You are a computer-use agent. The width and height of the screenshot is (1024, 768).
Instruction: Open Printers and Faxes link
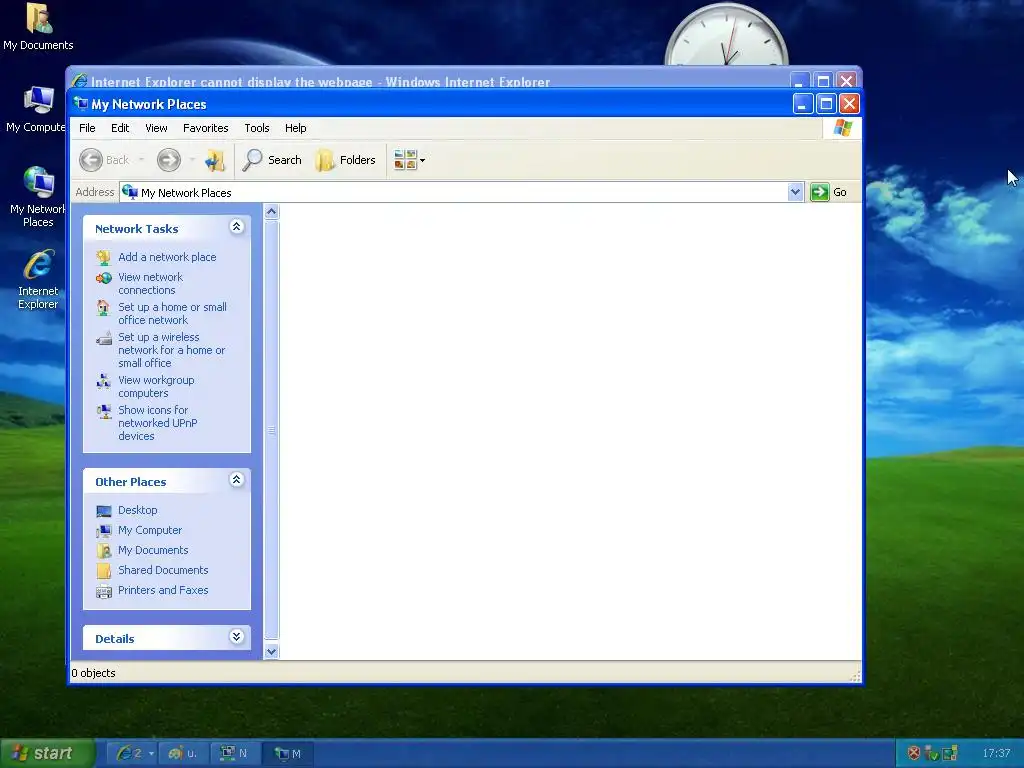coord(163,590)
